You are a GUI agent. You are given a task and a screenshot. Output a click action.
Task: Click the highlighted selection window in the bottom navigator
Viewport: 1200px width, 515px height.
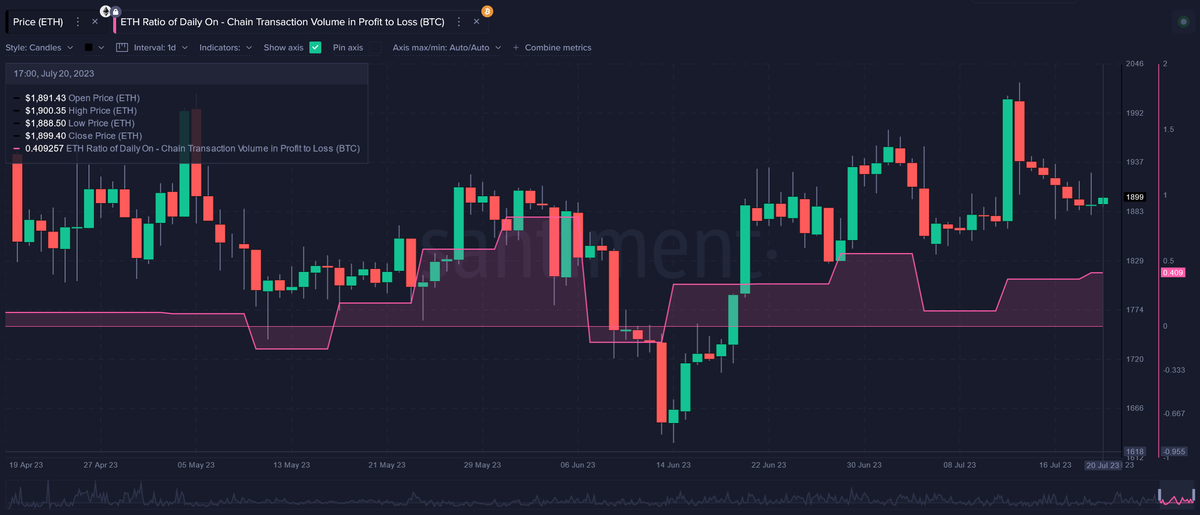click(1175, 496)
